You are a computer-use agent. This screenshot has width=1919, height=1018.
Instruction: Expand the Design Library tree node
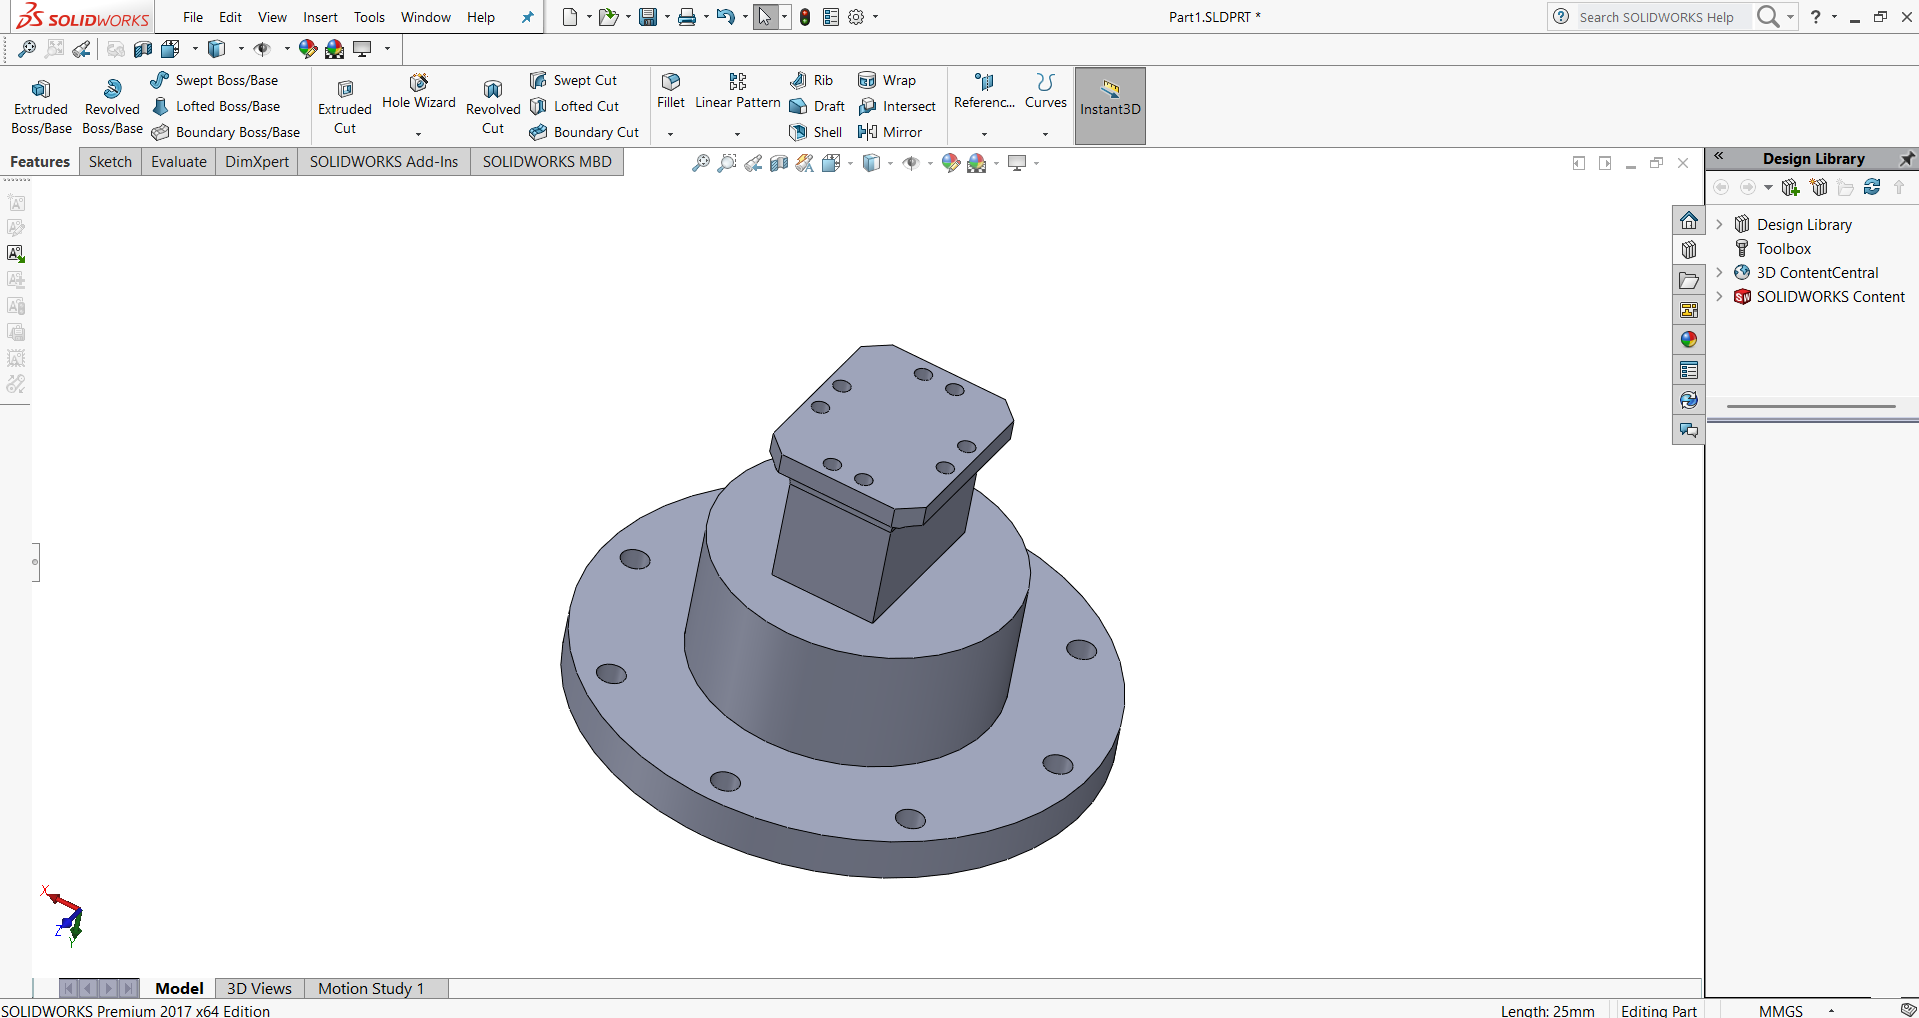tap(1719, 224)
